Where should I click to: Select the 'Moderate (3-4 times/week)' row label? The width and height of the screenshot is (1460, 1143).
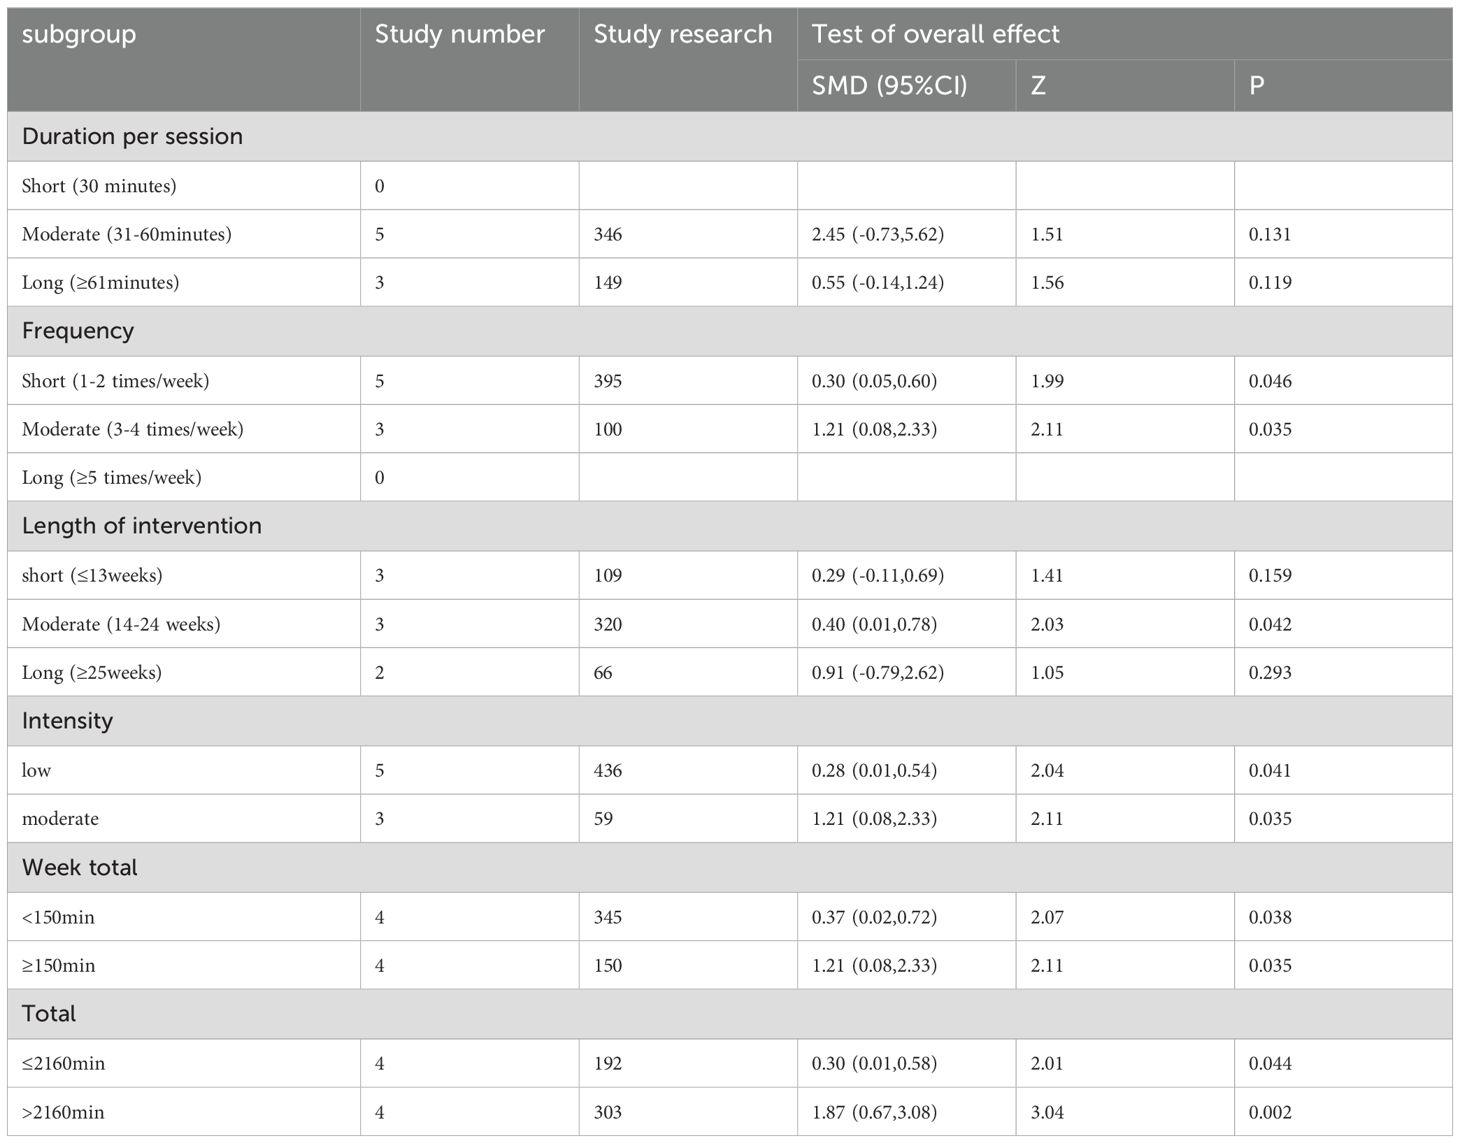click(x=133, y=430)
